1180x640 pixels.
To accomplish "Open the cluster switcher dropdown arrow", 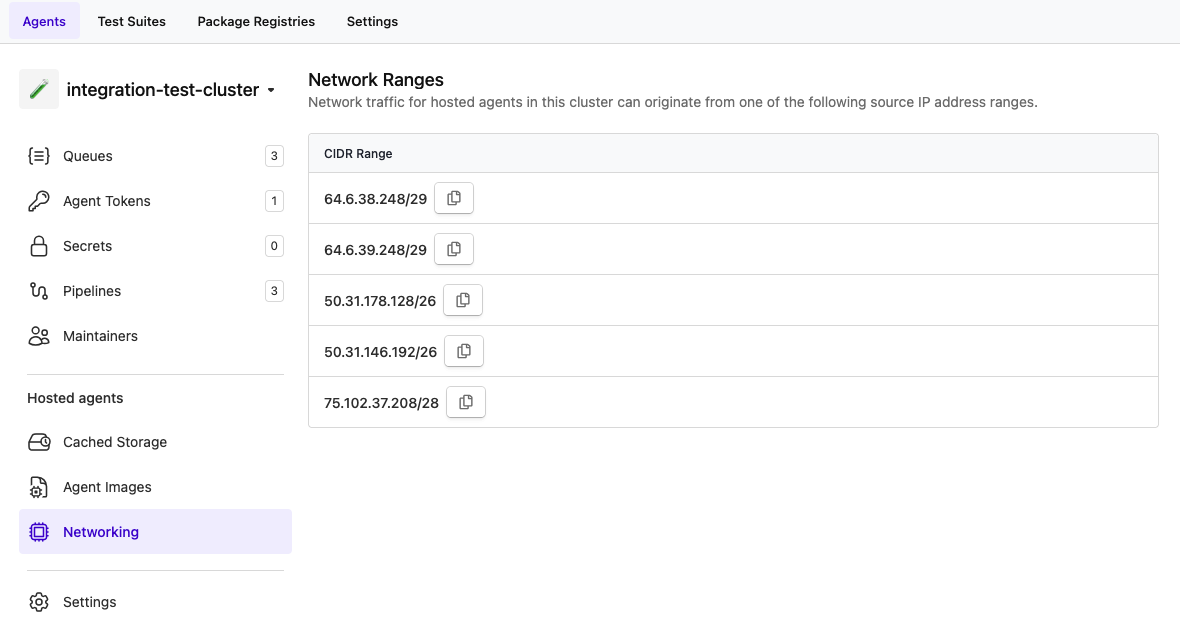I will [270, 90].
